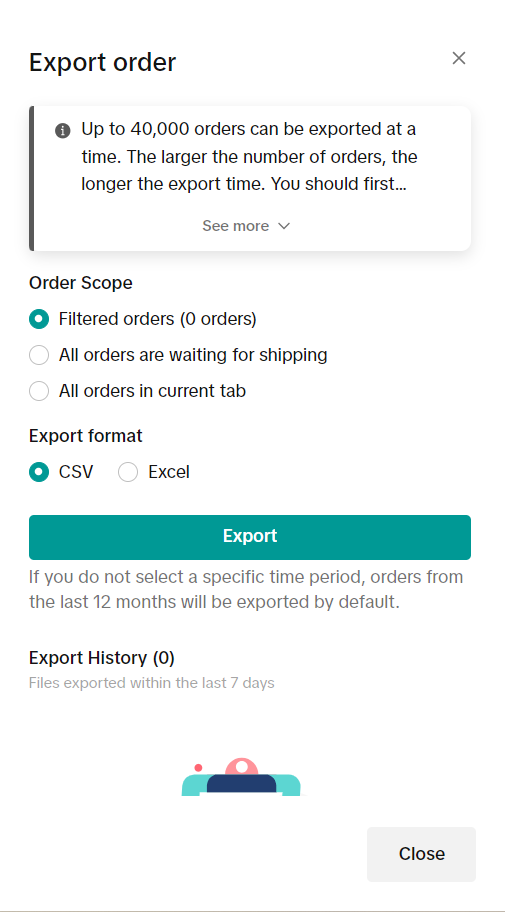
Task: Click the Export format section label
Action: coord(86,436)
